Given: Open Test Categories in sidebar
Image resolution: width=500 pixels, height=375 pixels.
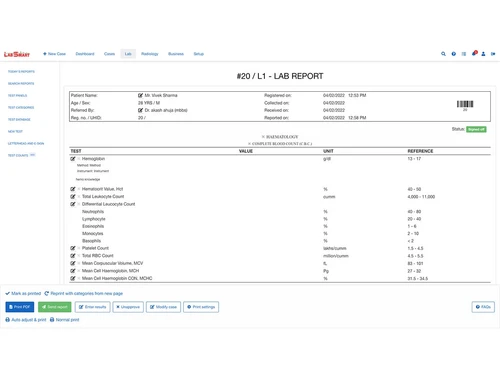Looking at the screenshot, I should tap(21, 108).
